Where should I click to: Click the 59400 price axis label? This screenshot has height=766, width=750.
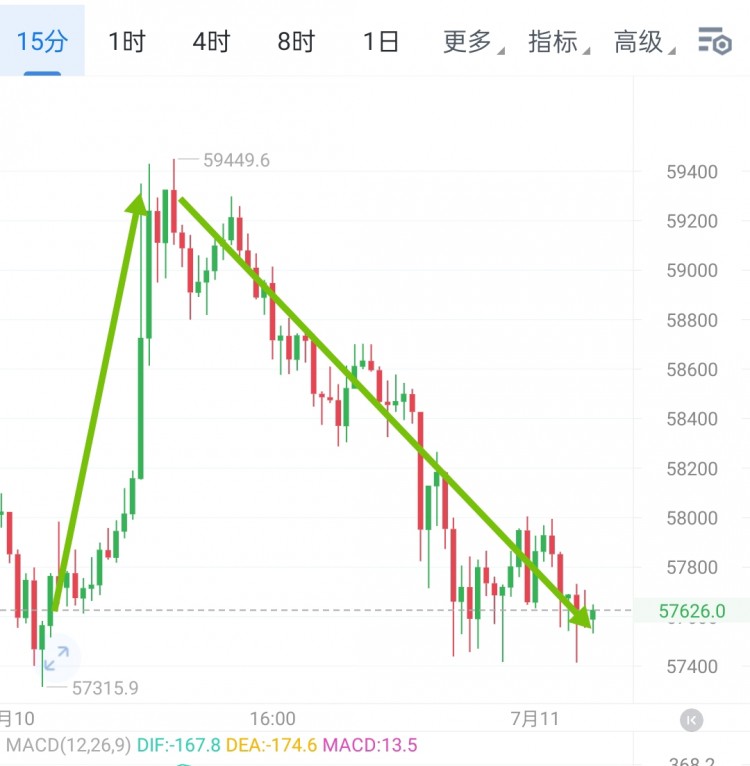(x=692, y=172)
